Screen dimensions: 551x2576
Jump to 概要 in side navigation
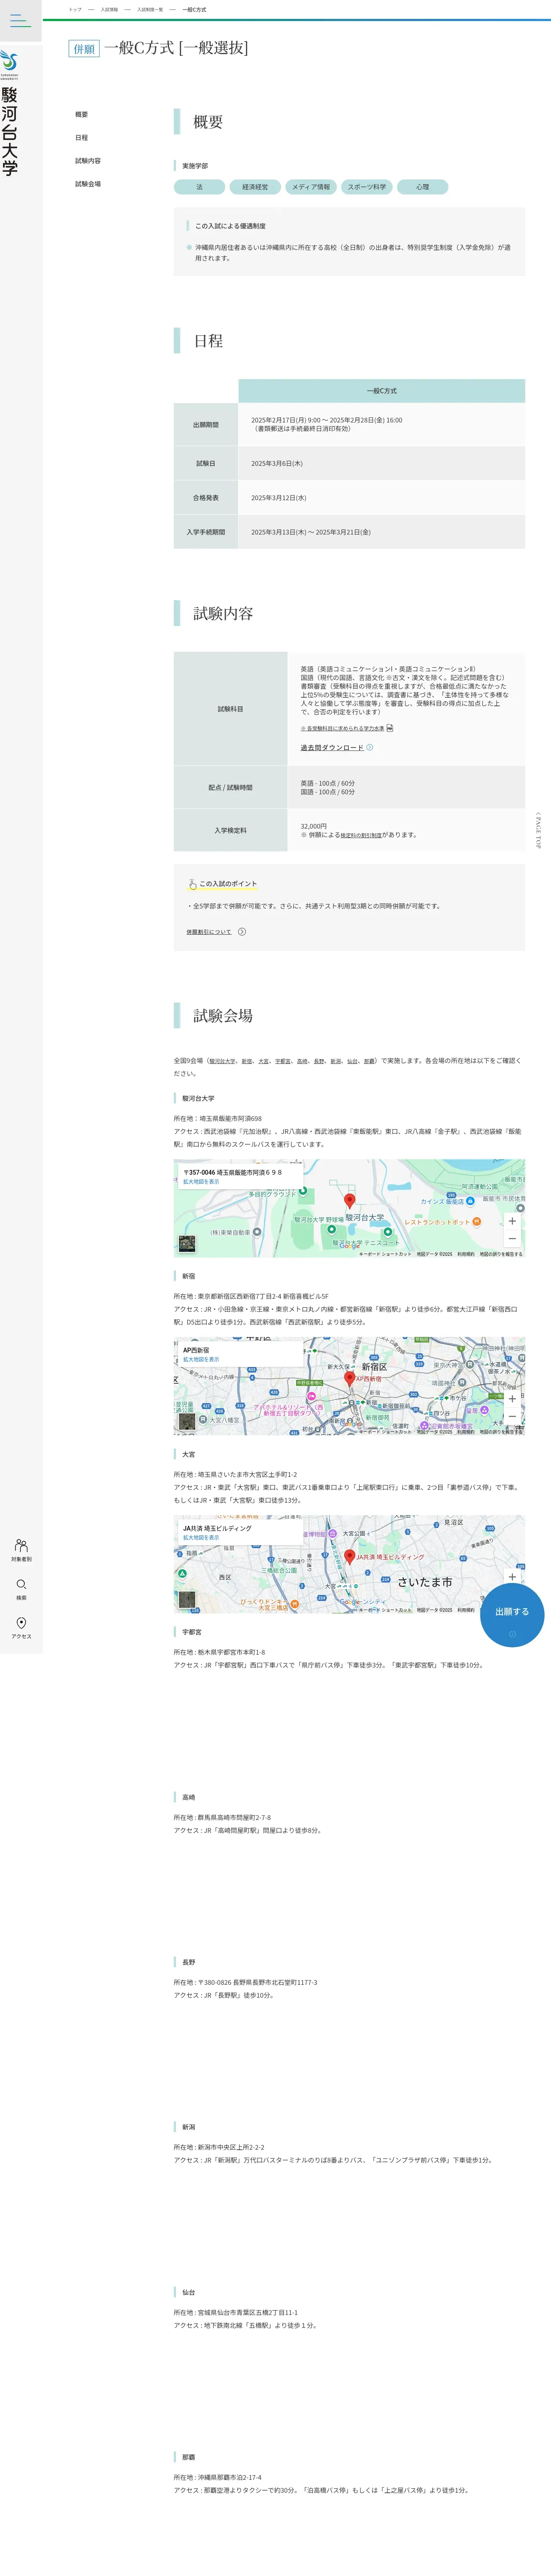(x=82, y=114)
